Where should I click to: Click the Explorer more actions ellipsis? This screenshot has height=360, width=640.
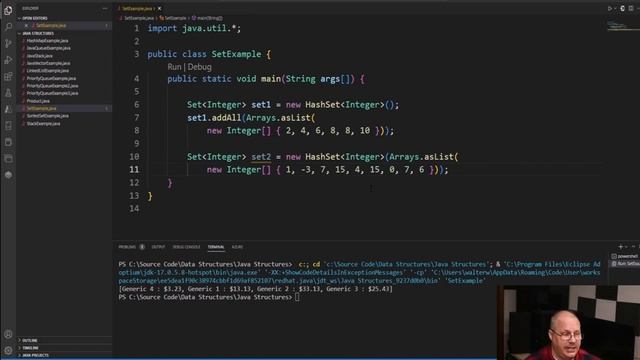[105, 8]
